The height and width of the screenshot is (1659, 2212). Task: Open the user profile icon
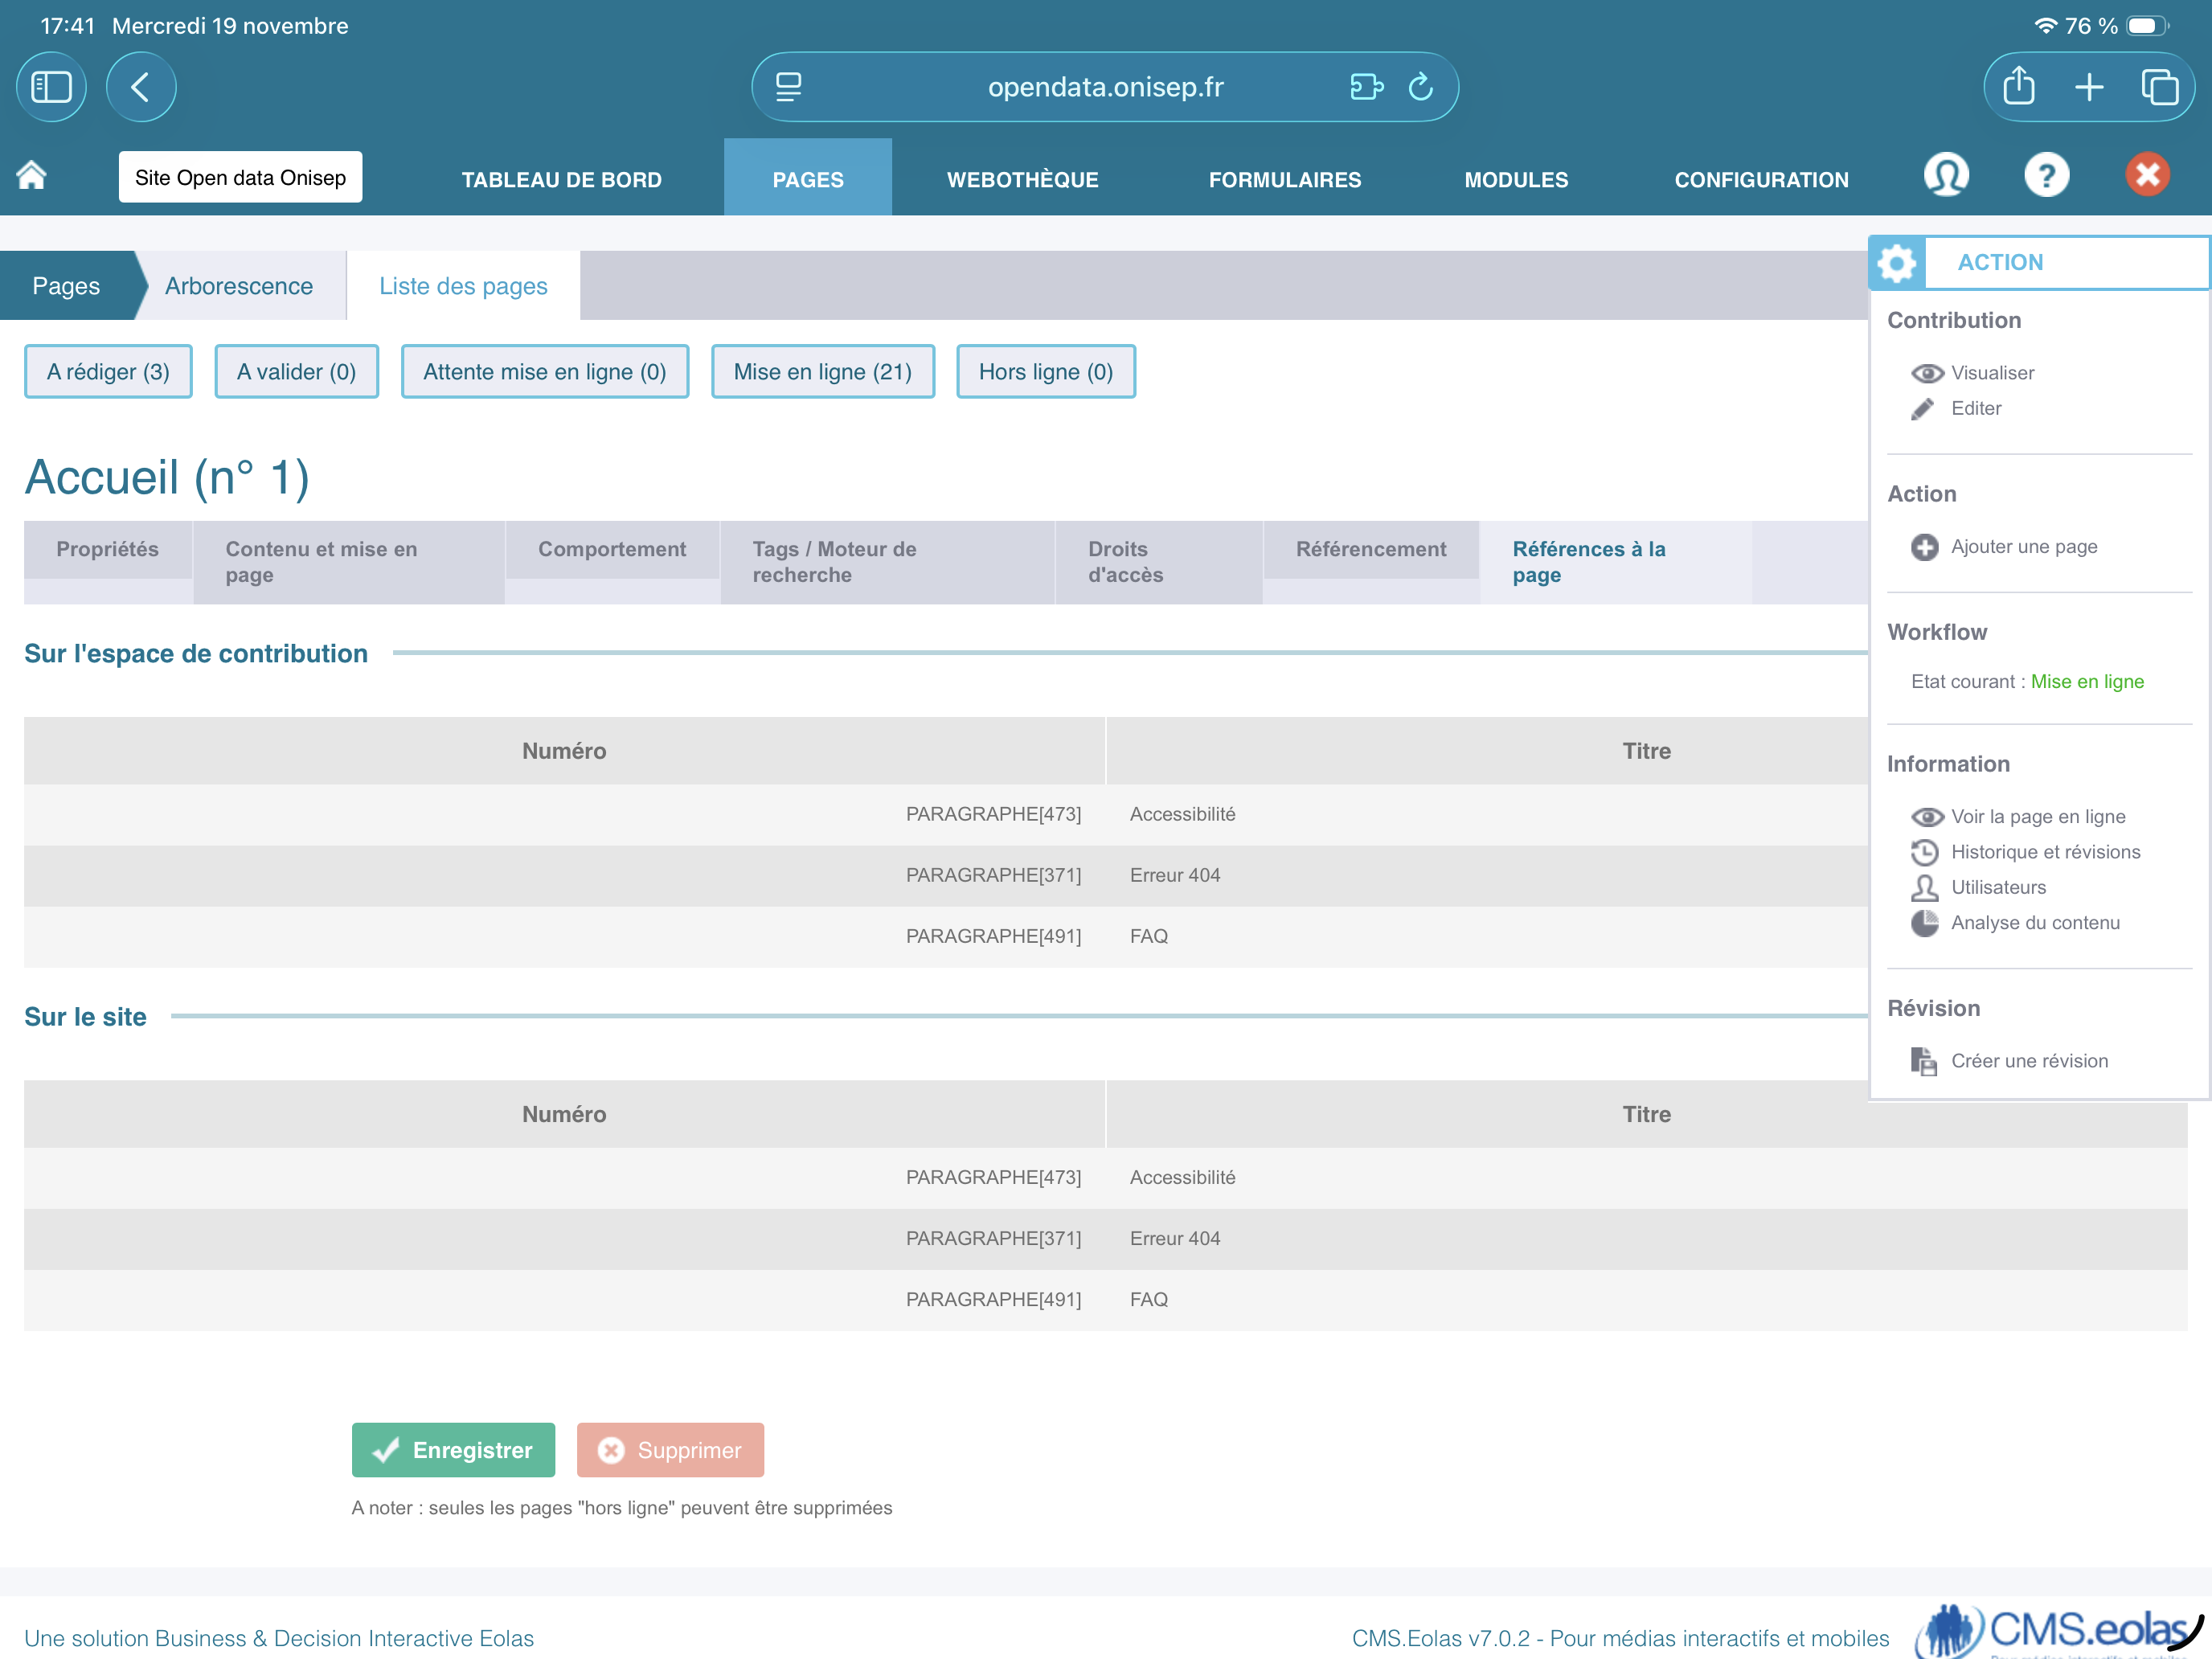pos(1945,176)
